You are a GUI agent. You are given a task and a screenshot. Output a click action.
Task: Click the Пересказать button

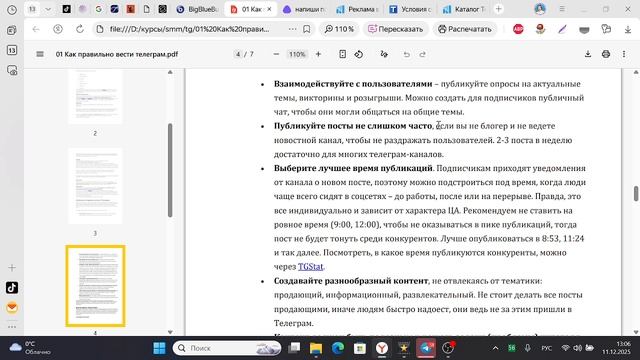pyautogui.click(x=396, y=29)
